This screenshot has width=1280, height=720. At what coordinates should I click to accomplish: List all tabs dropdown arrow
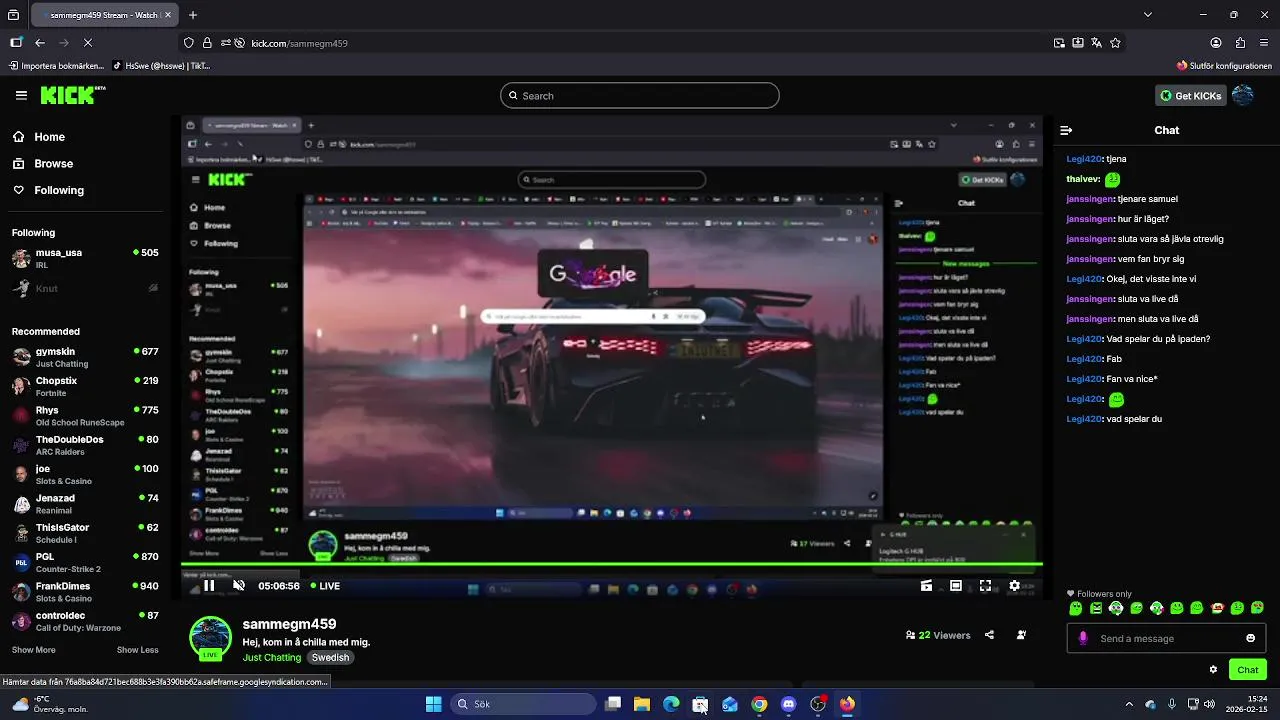(1148, 15)
